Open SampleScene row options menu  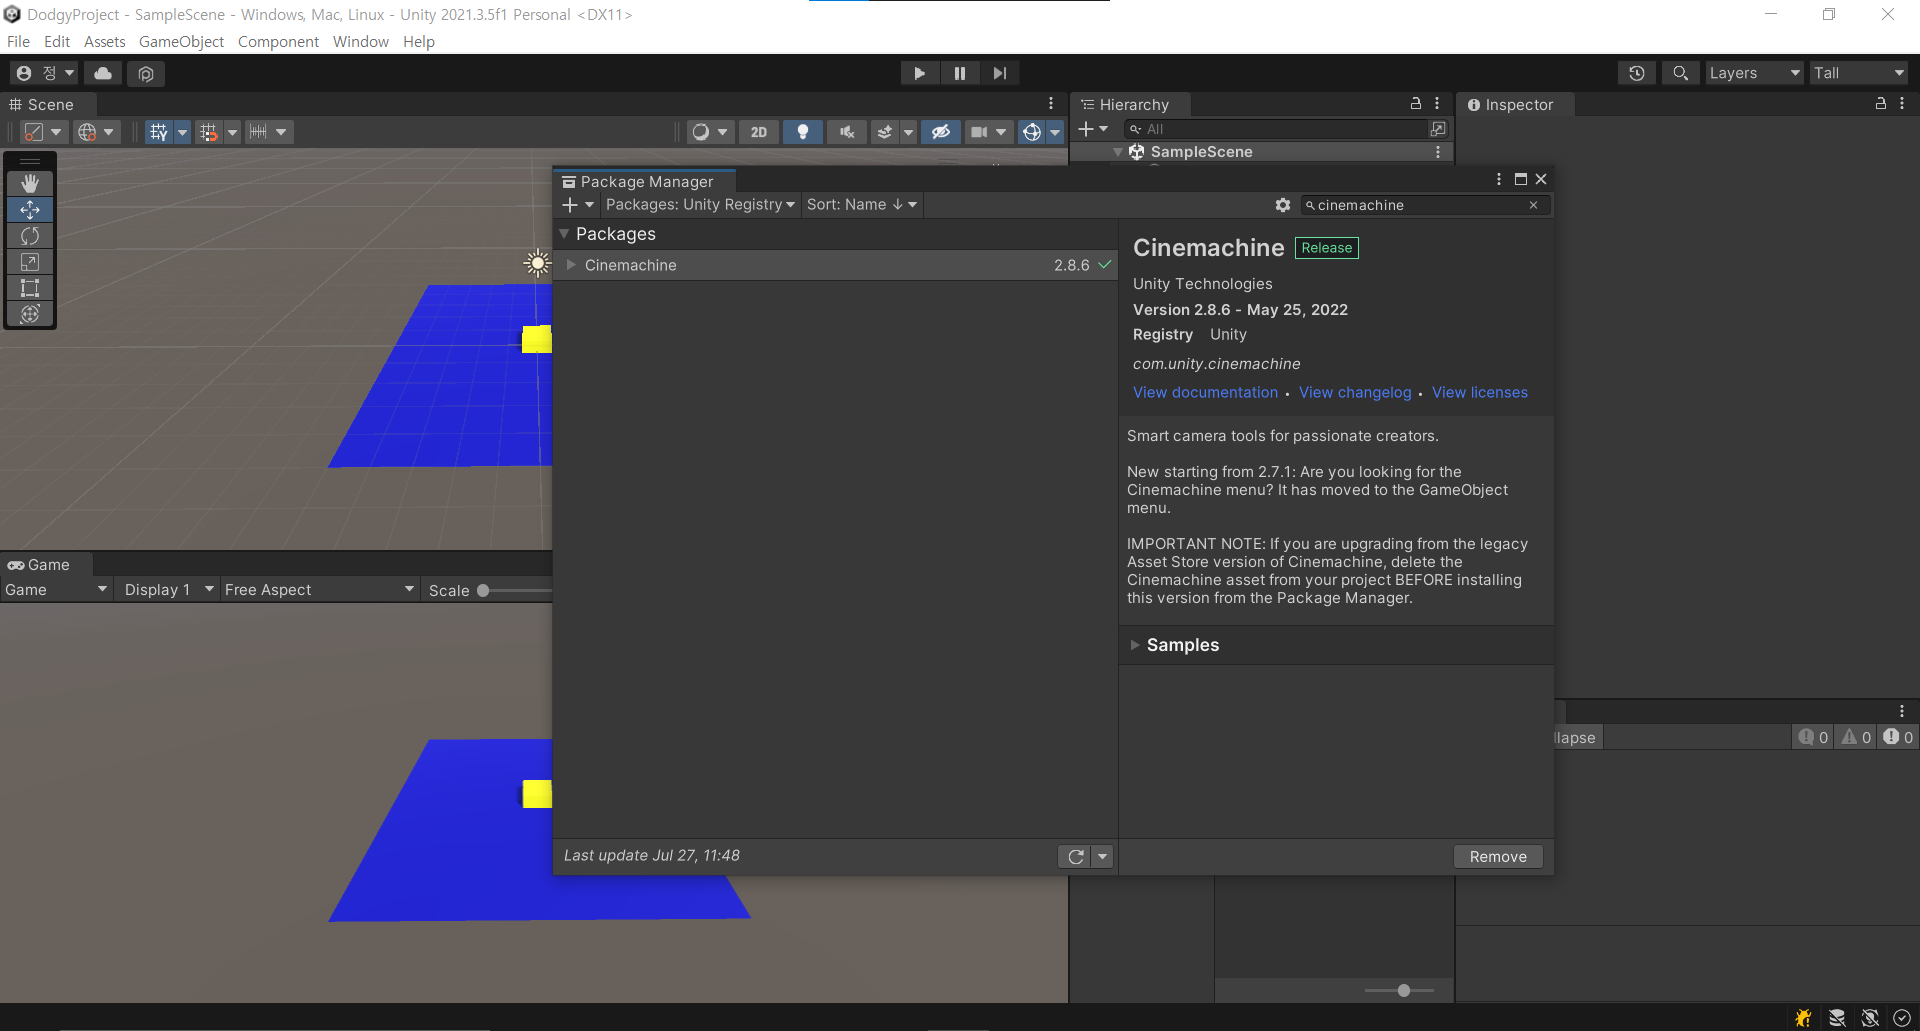(1438, 152)
